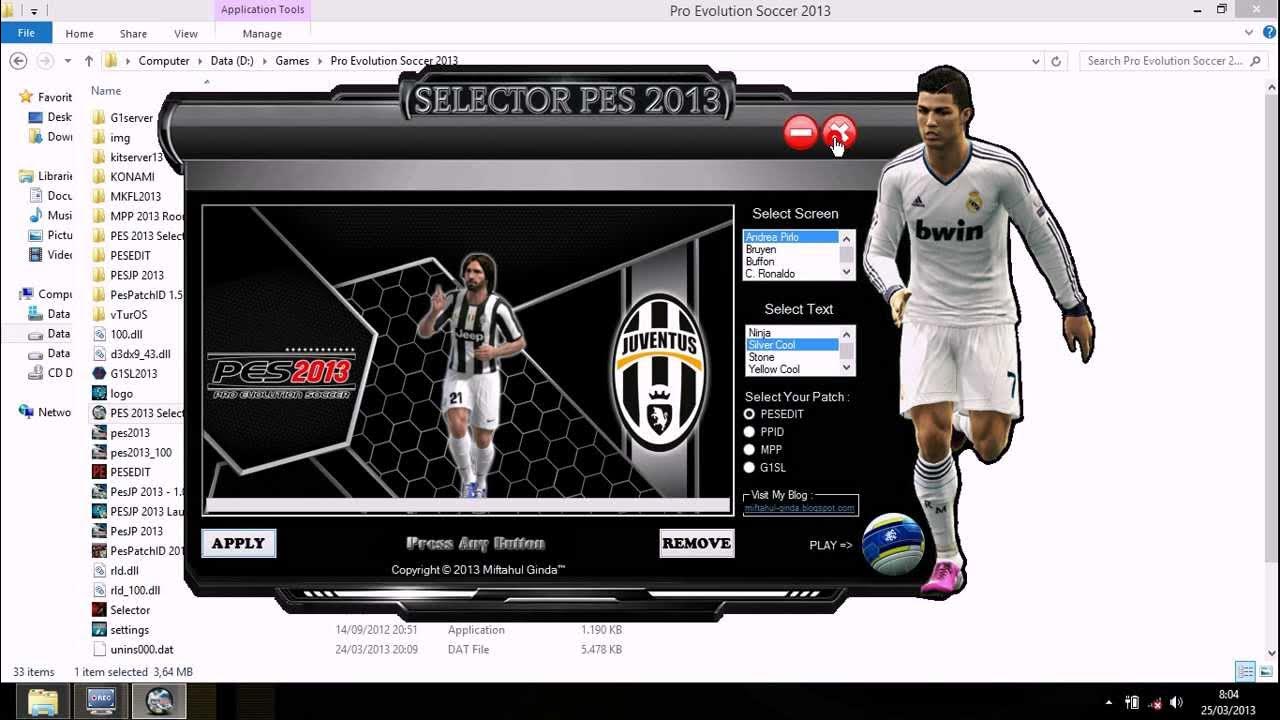Click the down arrow of the Select Screen list scrollbar
This screenshot has width=1280, height=720.
tap(847, 272)
